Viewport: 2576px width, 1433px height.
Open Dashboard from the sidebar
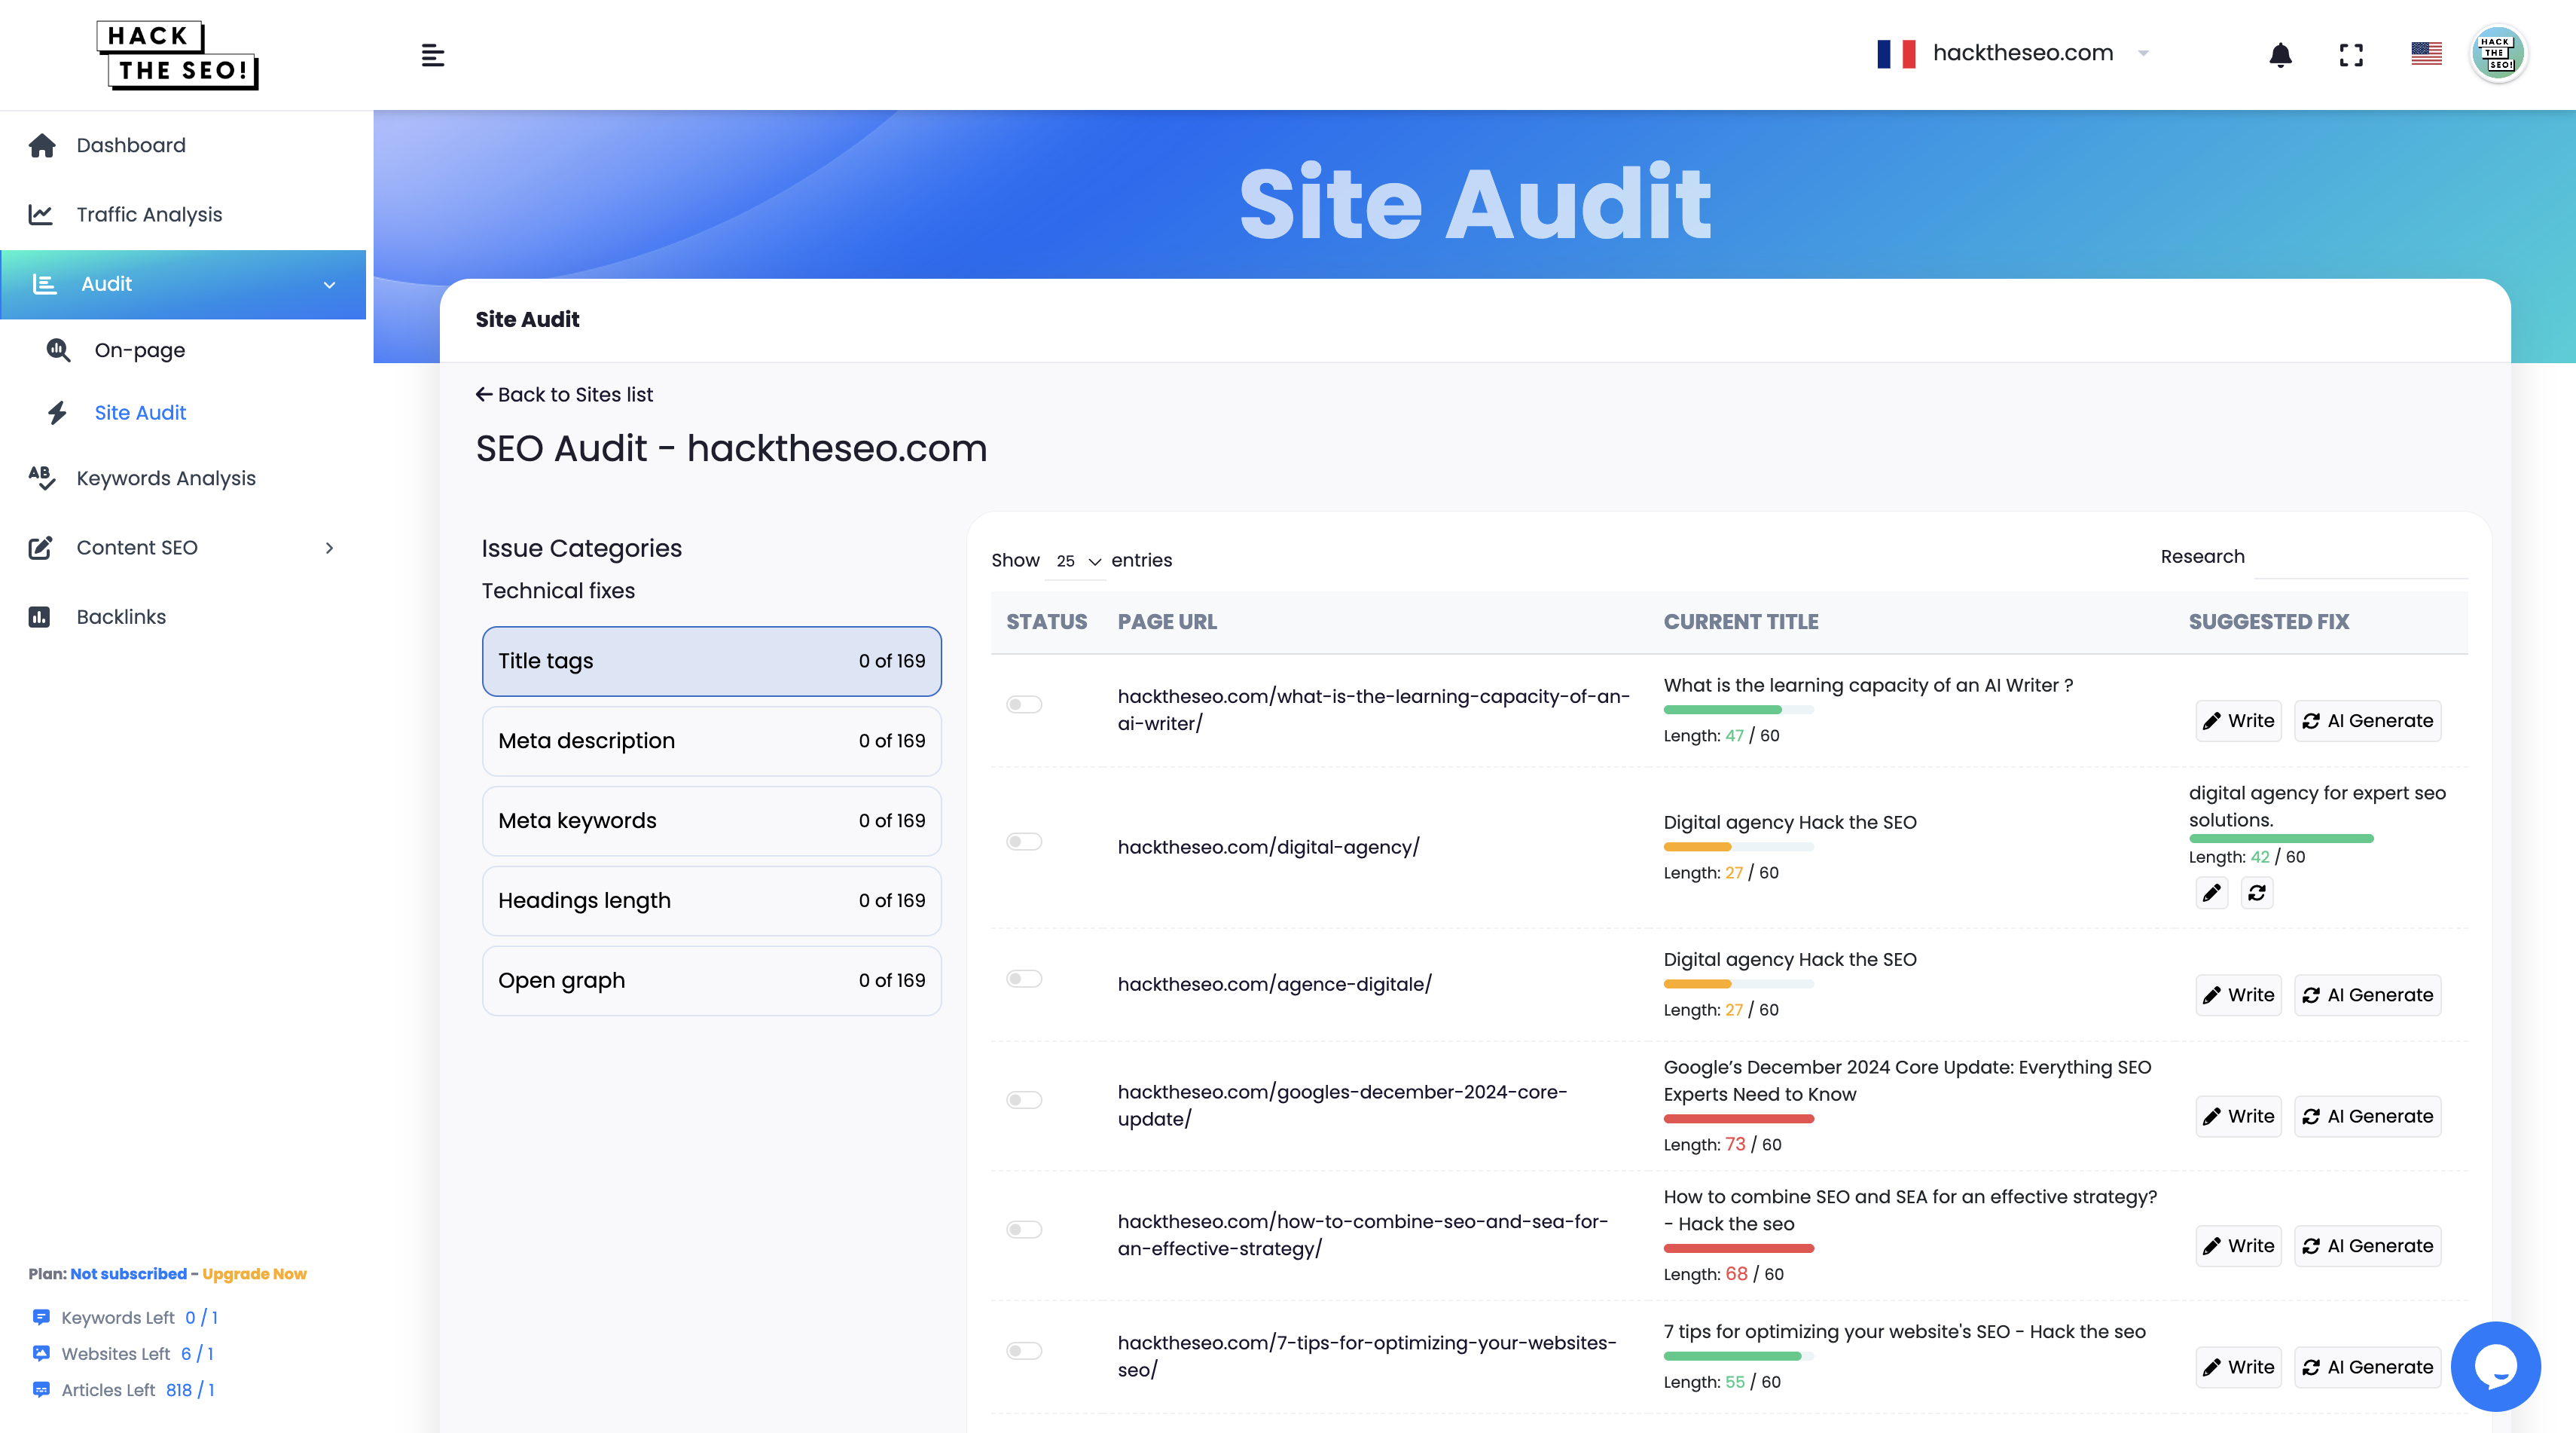(131, 145)
